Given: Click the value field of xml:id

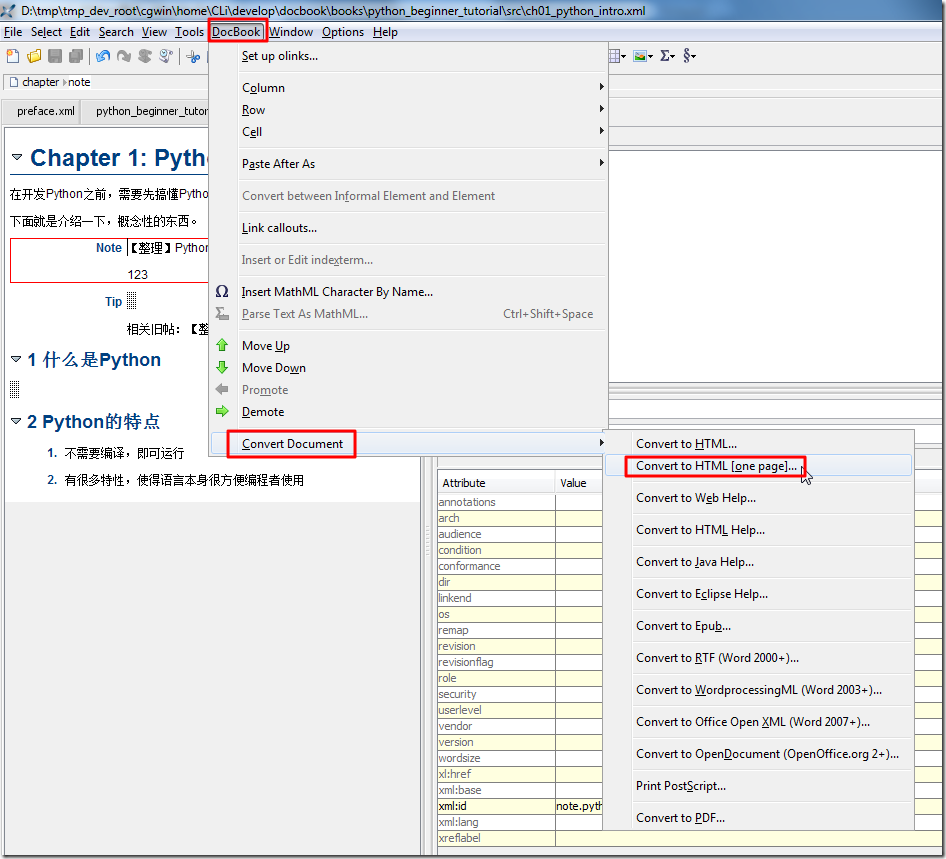Looking at the screenshot, I should pos(579,806).
